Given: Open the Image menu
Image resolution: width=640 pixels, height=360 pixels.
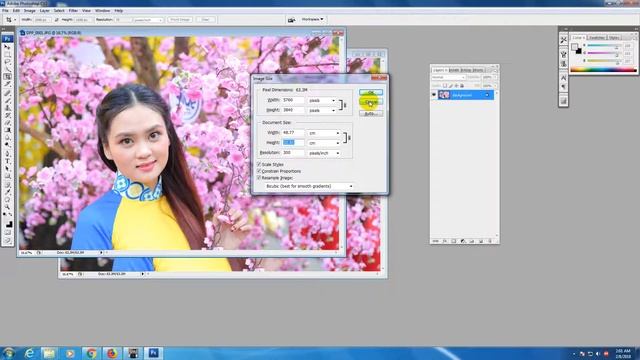Looking at the screenshot, I should pyautogui.click(x=30, y=11).
